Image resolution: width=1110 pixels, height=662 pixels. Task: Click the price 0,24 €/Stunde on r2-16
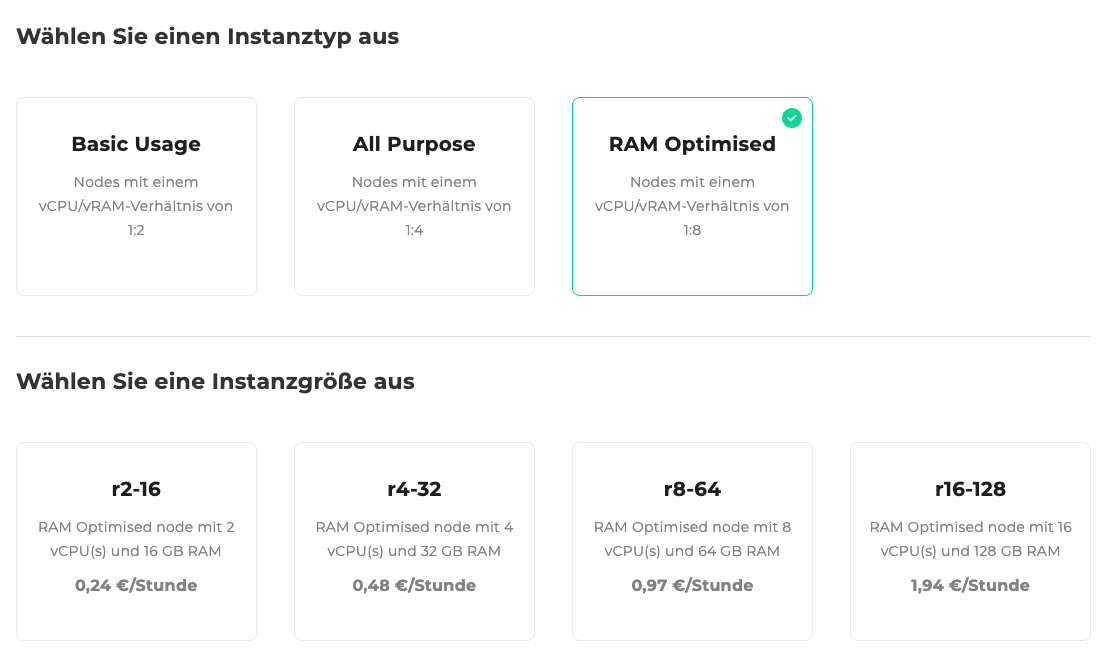click(136, 585)
